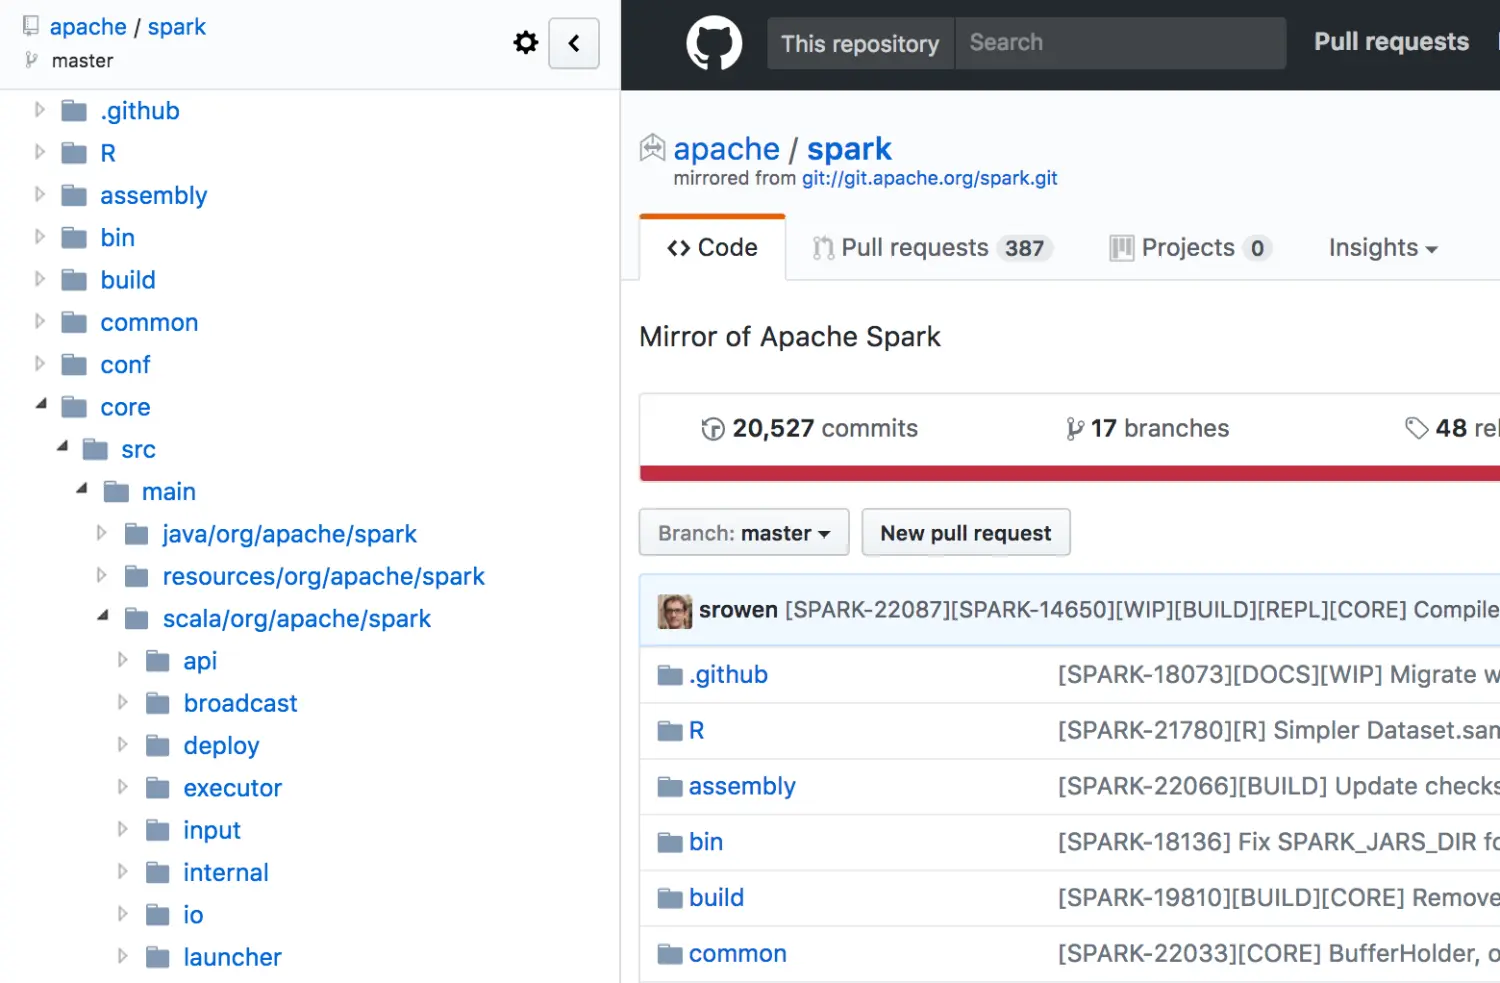Collapse the Octotree sidebar with the arrow button

point(574,43)
